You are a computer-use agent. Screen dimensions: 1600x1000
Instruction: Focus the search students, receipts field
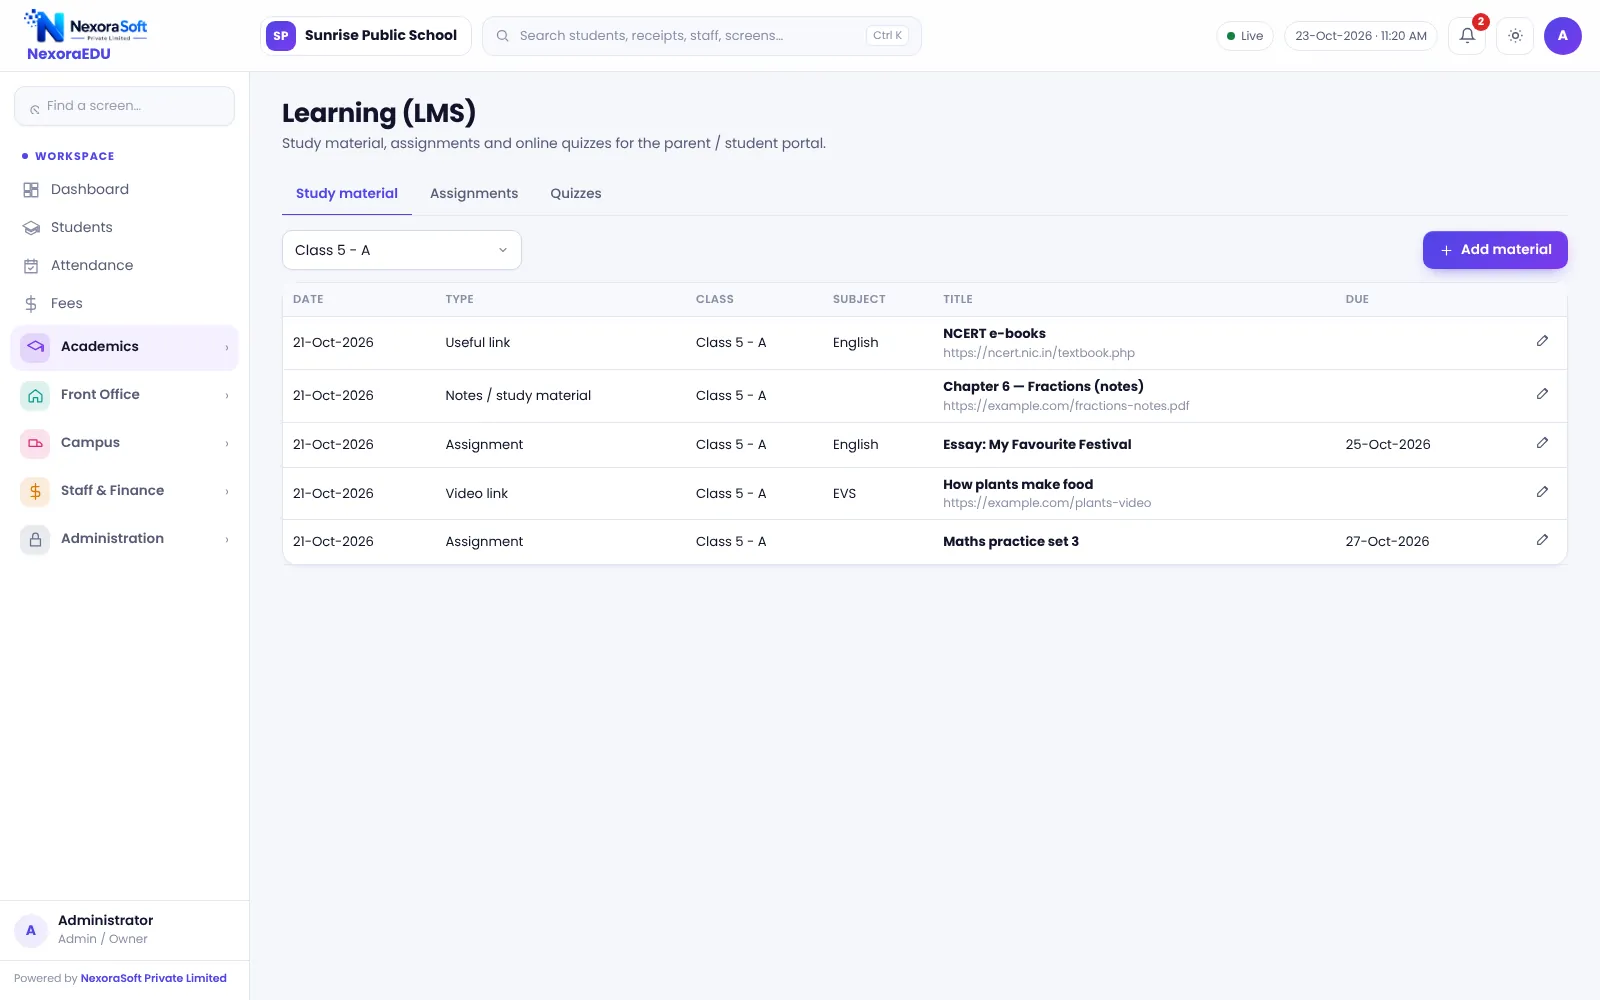(701, 36)
